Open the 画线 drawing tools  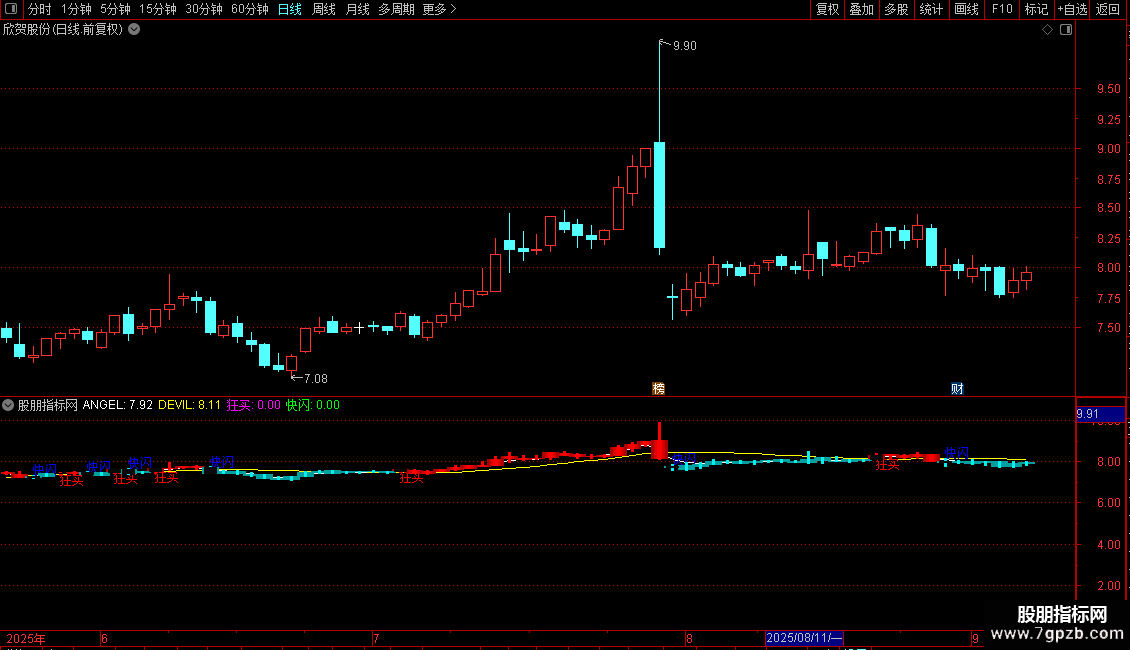pyautogui.click(x=966, y=9)
